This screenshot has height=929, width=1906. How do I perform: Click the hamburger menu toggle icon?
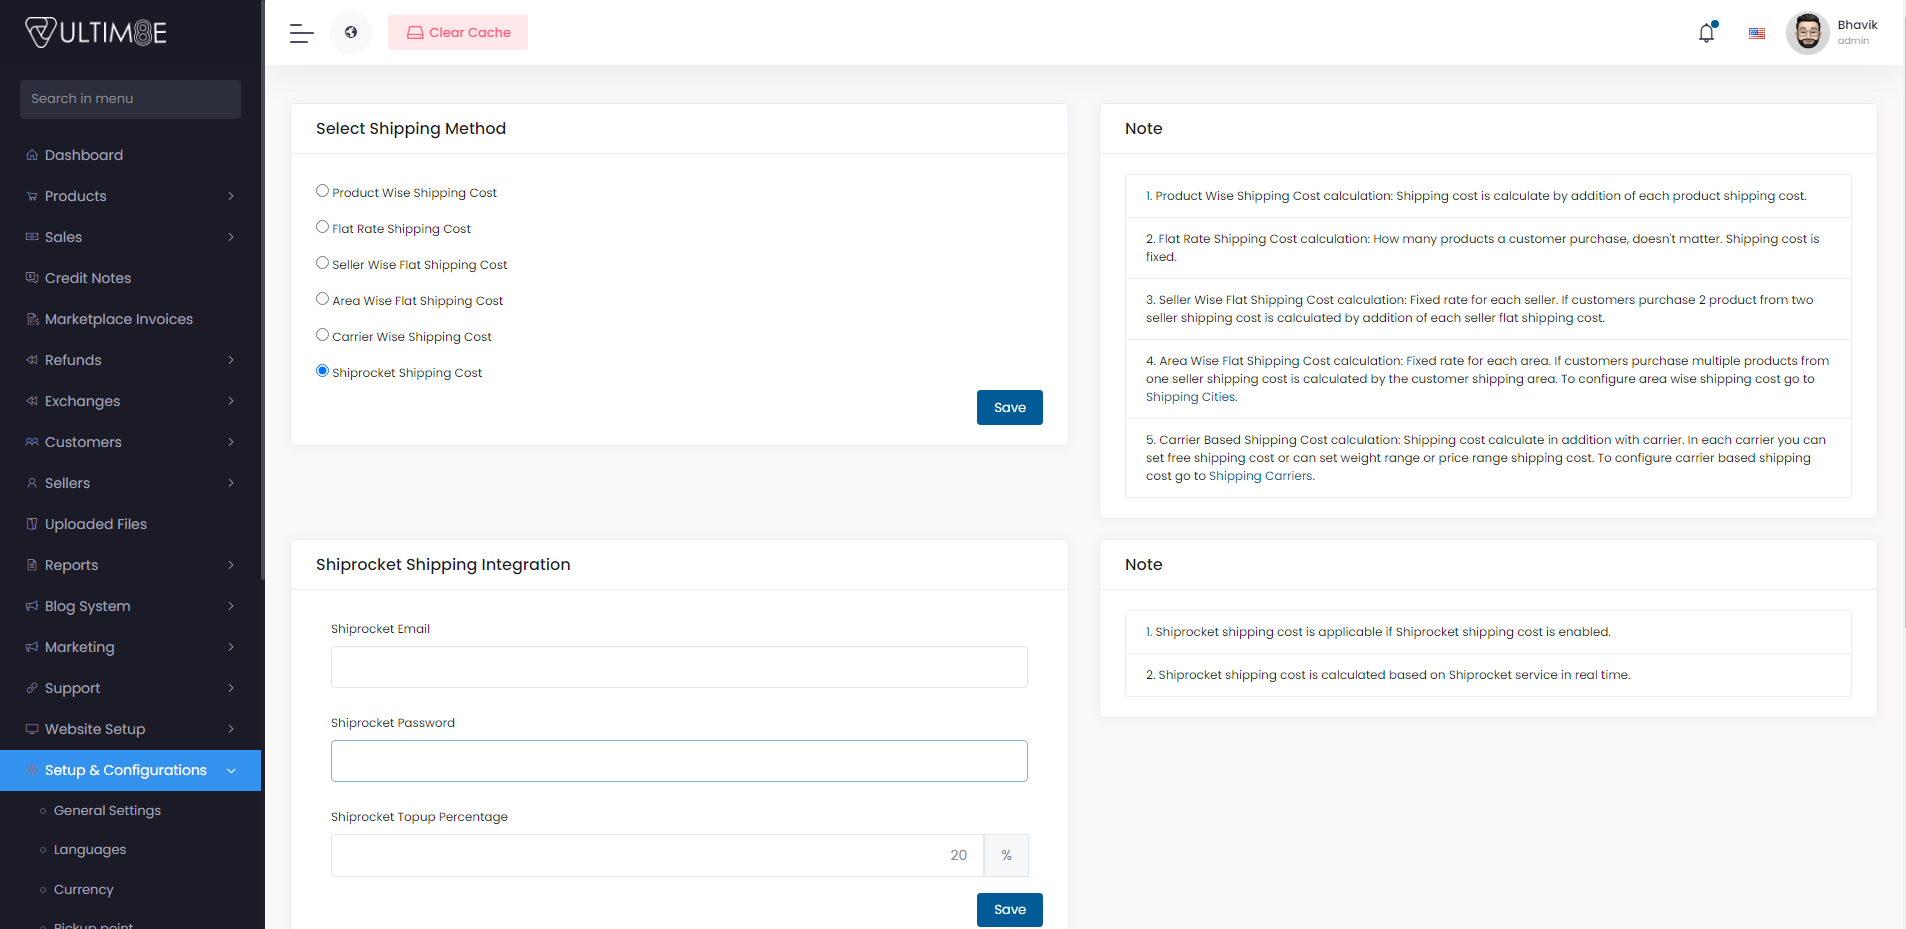pos(301,33)
